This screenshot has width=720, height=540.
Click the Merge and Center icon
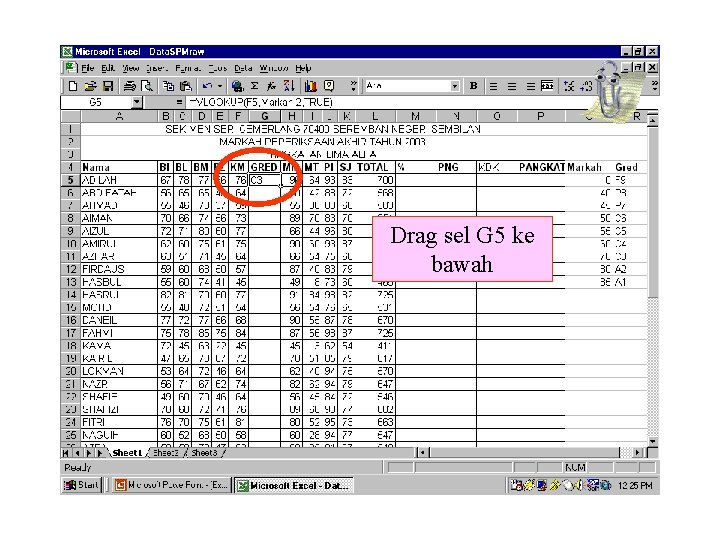click(x=547, y=86)
